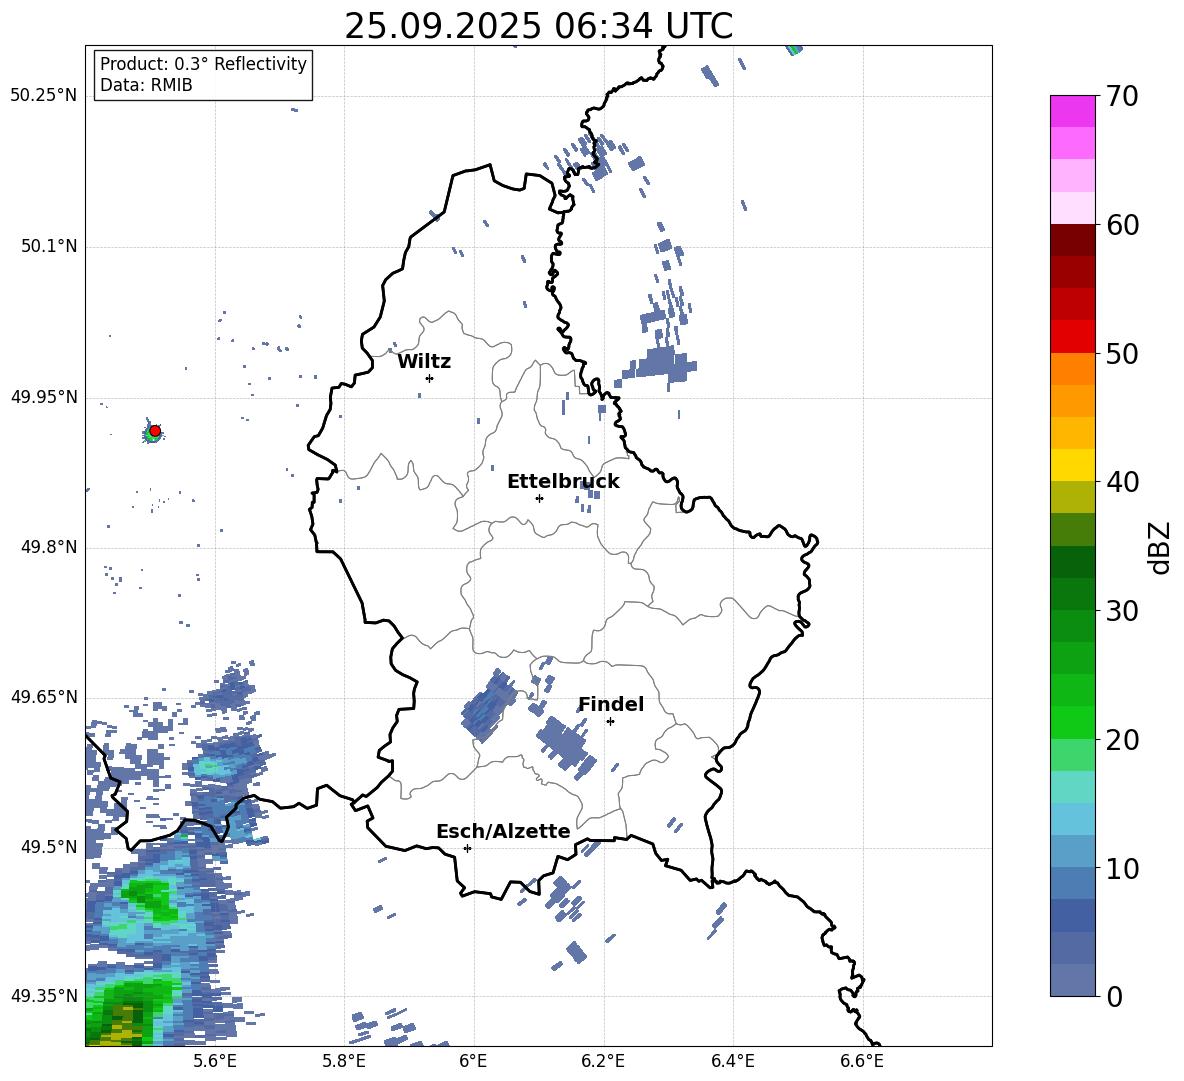
Task: Click the colorbar tick label 0
Action: 1115,997
